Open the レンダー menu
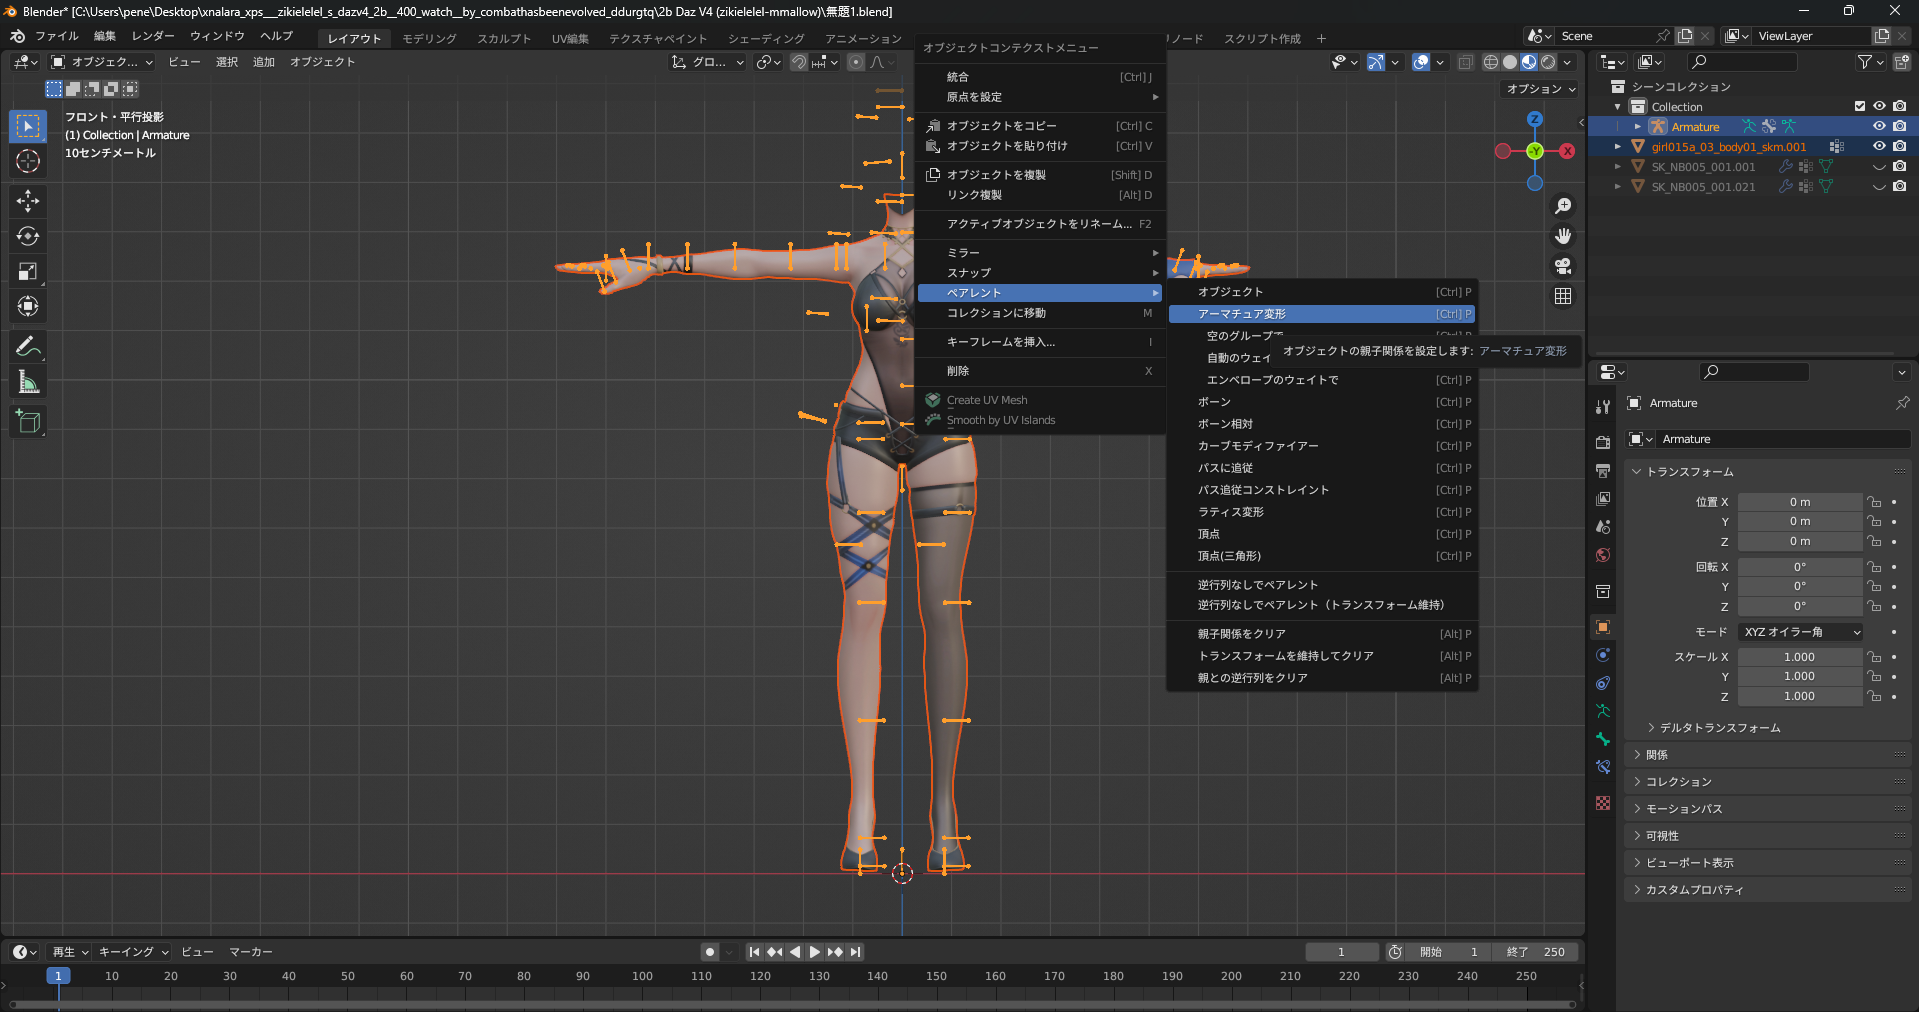This screenshot has width=1919, height=1012. coord(153,36)
